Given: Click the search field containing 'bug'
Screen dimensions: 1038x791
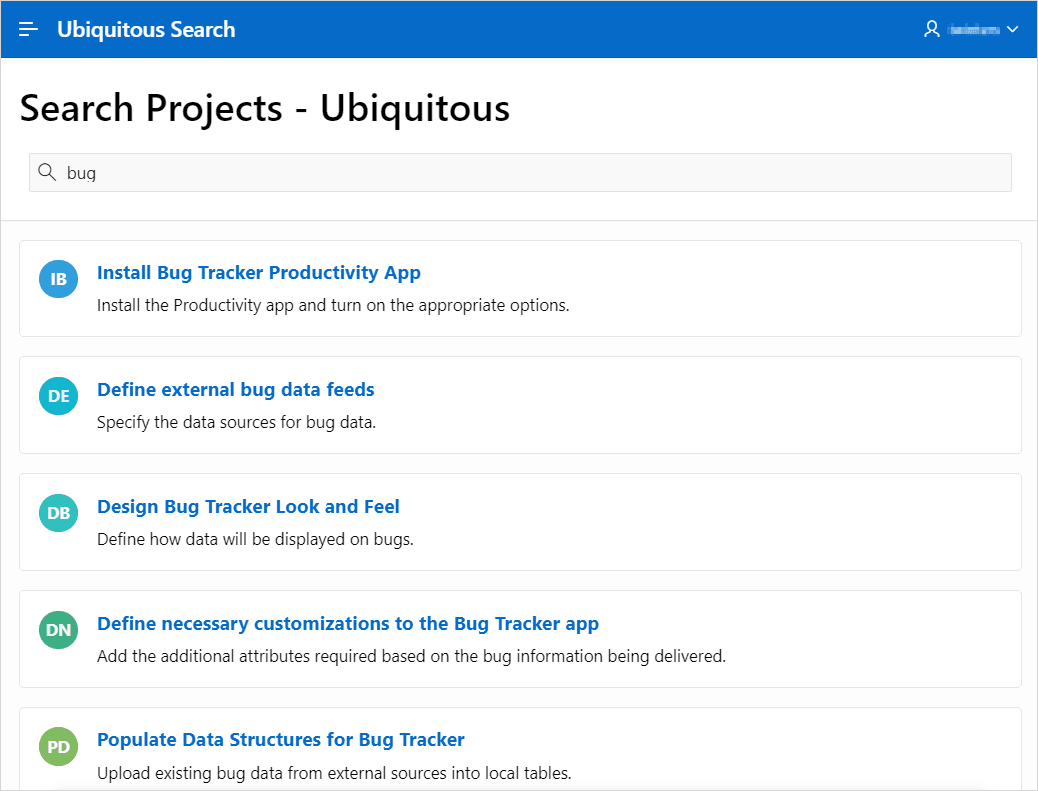Looking at the screenshot, I should point(520,172).
